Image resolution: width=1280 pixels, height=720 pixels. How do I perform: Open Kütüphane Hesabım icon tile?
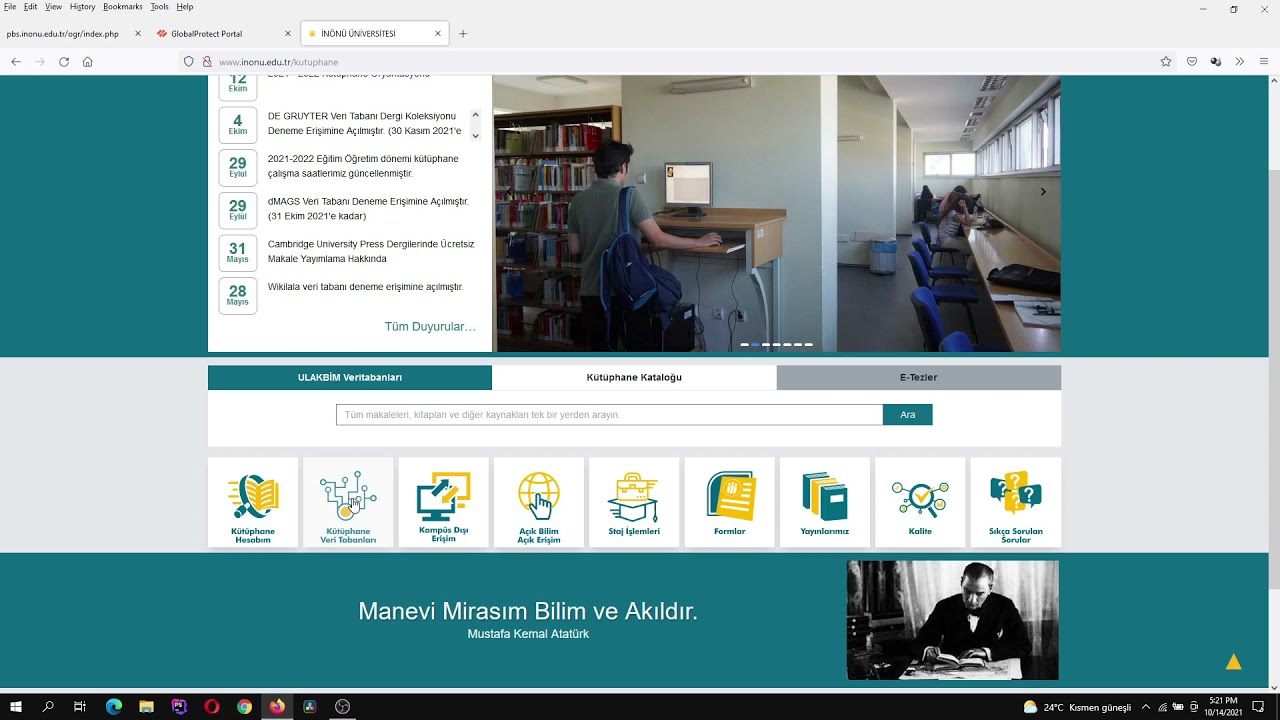tap(253, 503)
